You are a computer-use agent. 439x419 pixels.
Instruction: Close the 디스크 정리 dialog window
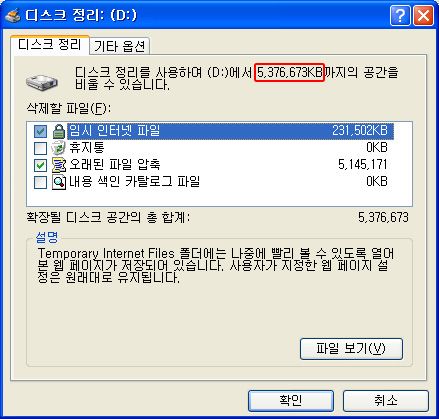point(423,15)
